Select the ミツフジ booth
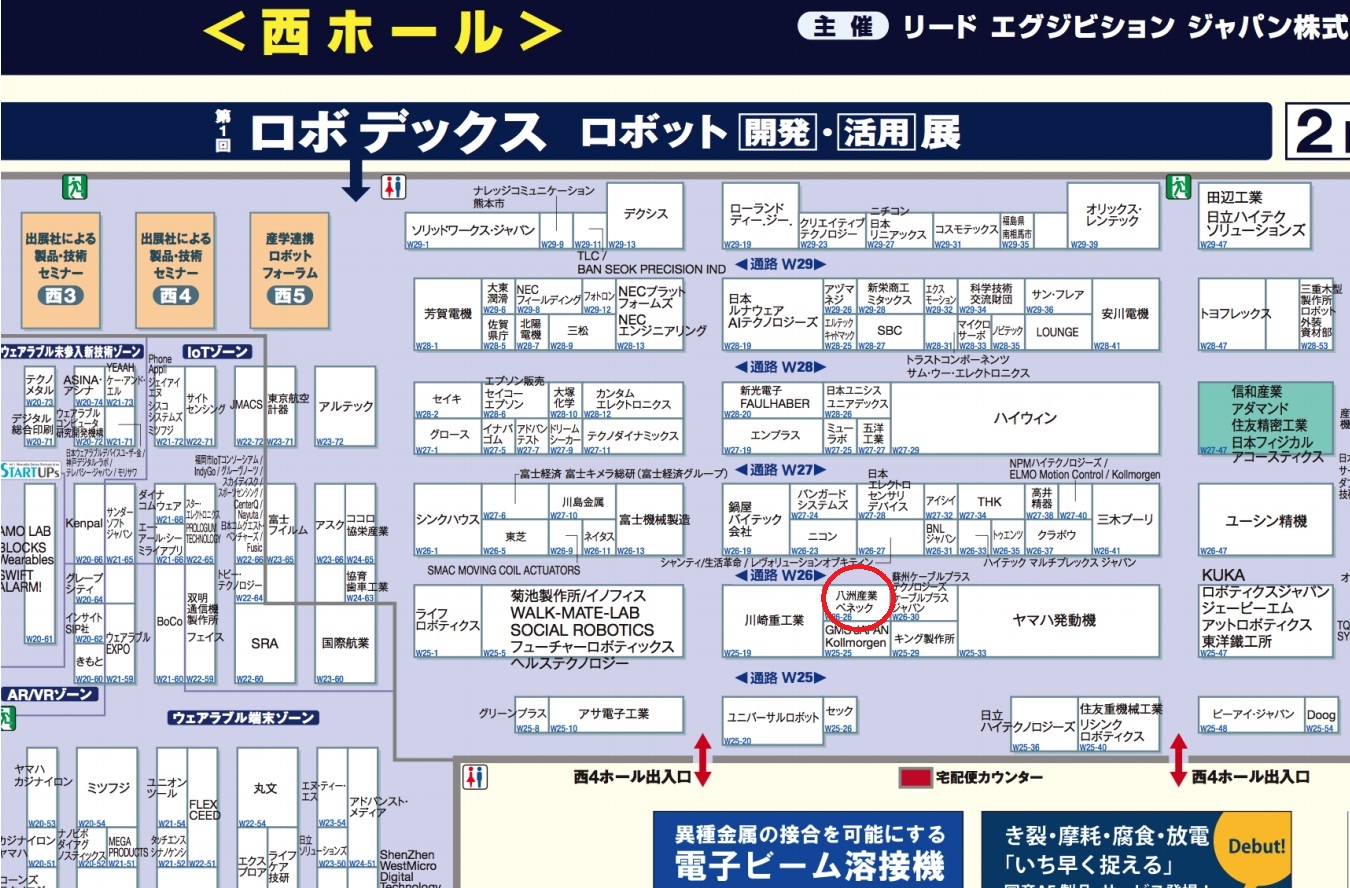The height and width of the screenshot is (888, 1350). click(x=107, y=788)
